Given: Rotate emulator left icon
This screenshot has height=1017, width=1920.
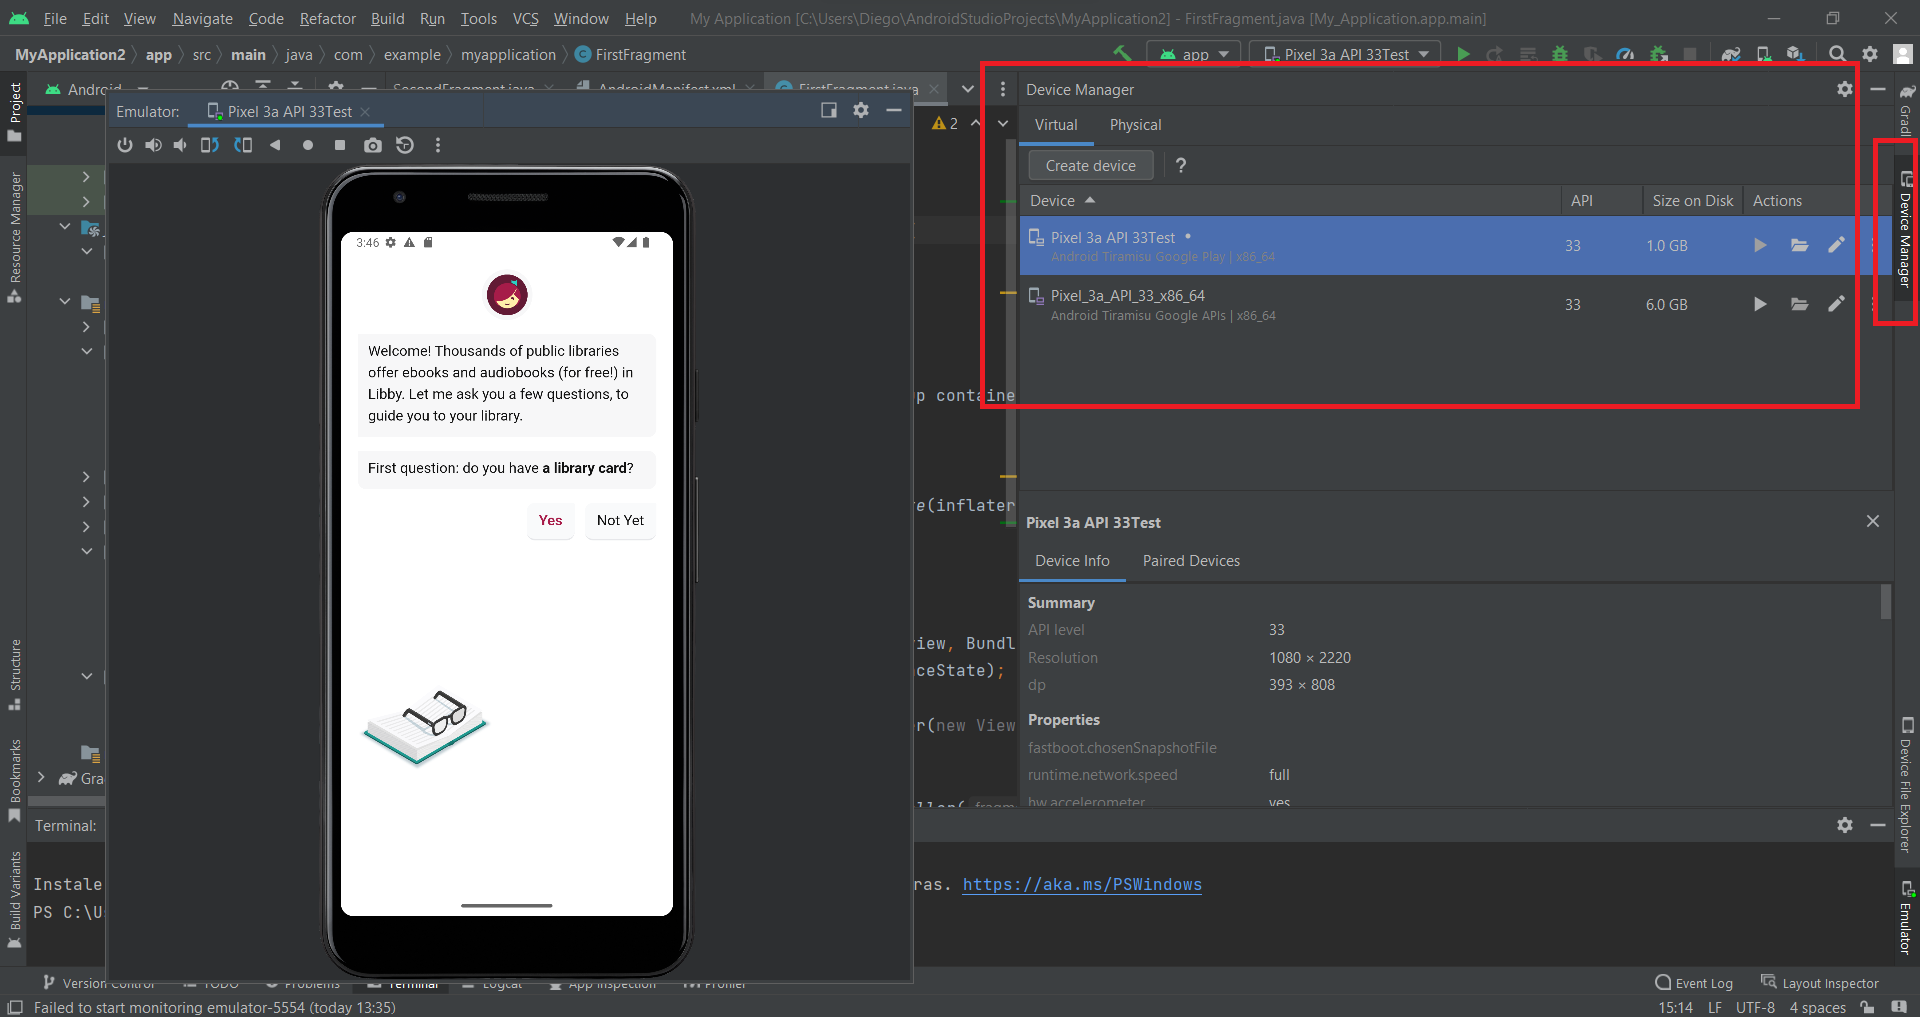Looking at the screenshot, I should point(209,145).
